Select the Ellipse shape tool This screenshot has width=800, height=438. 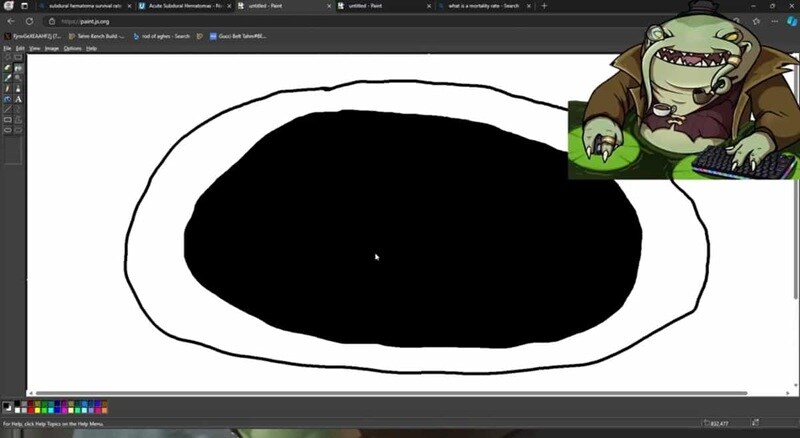(x=8, y=131)
